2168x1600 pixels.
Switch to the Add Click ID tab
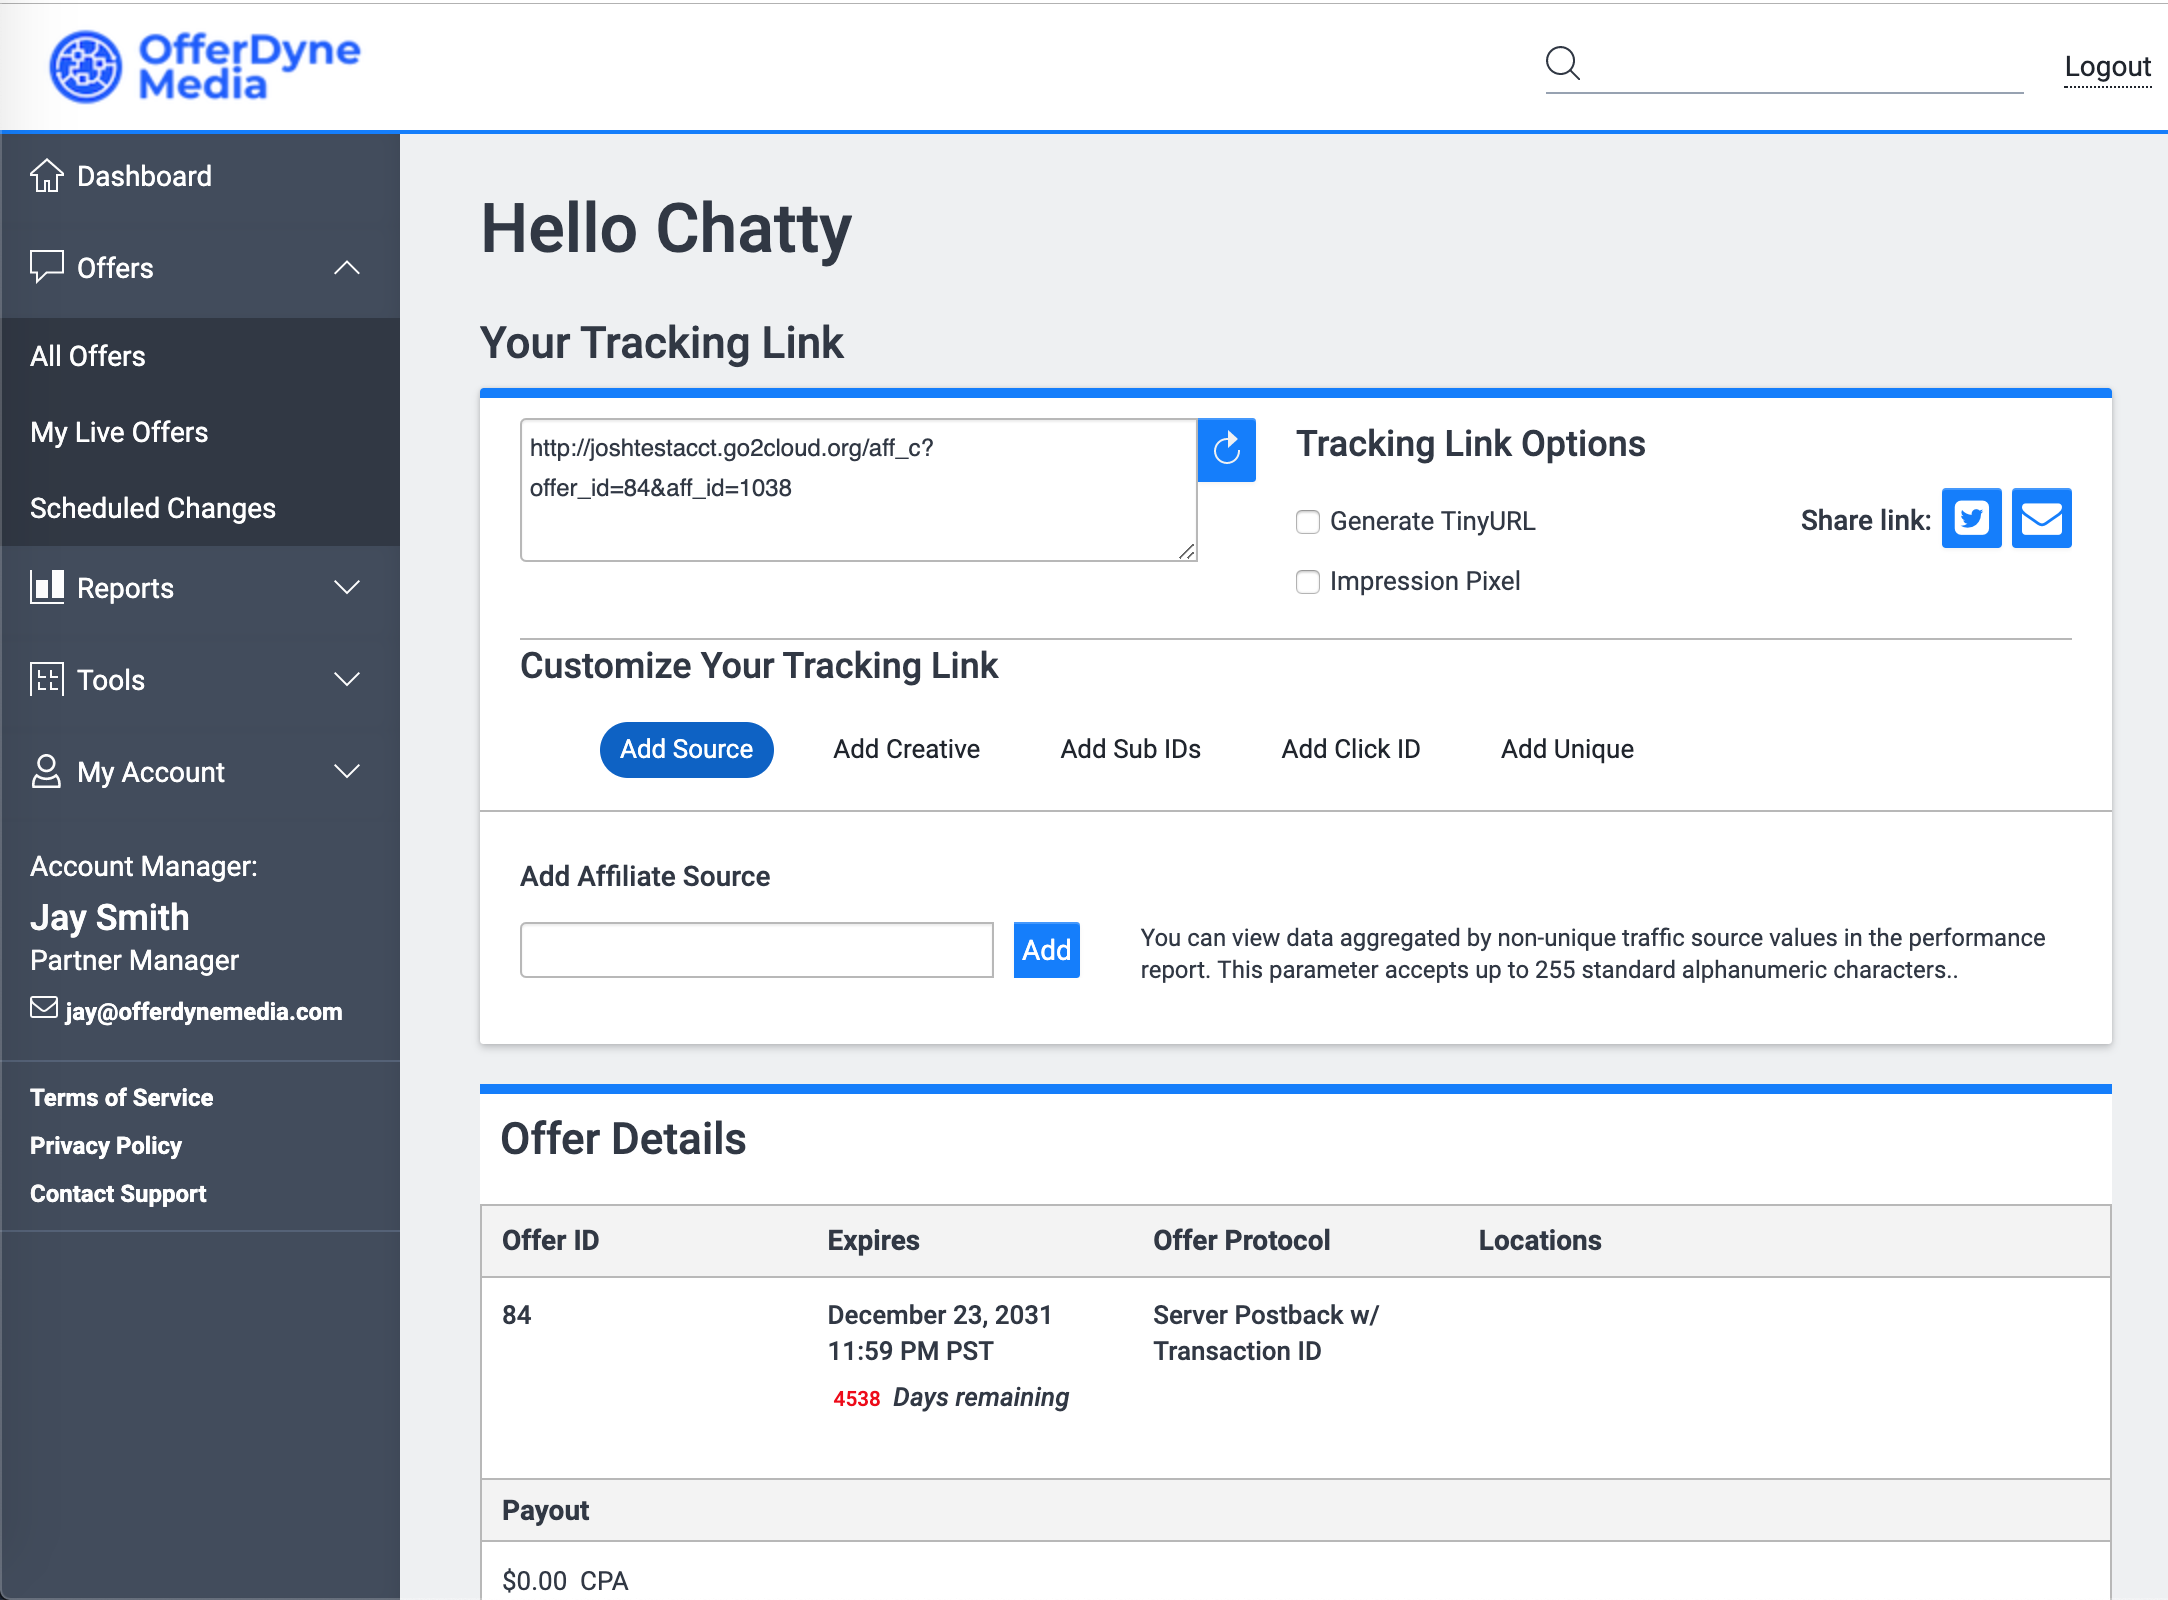coord(1350,749)
